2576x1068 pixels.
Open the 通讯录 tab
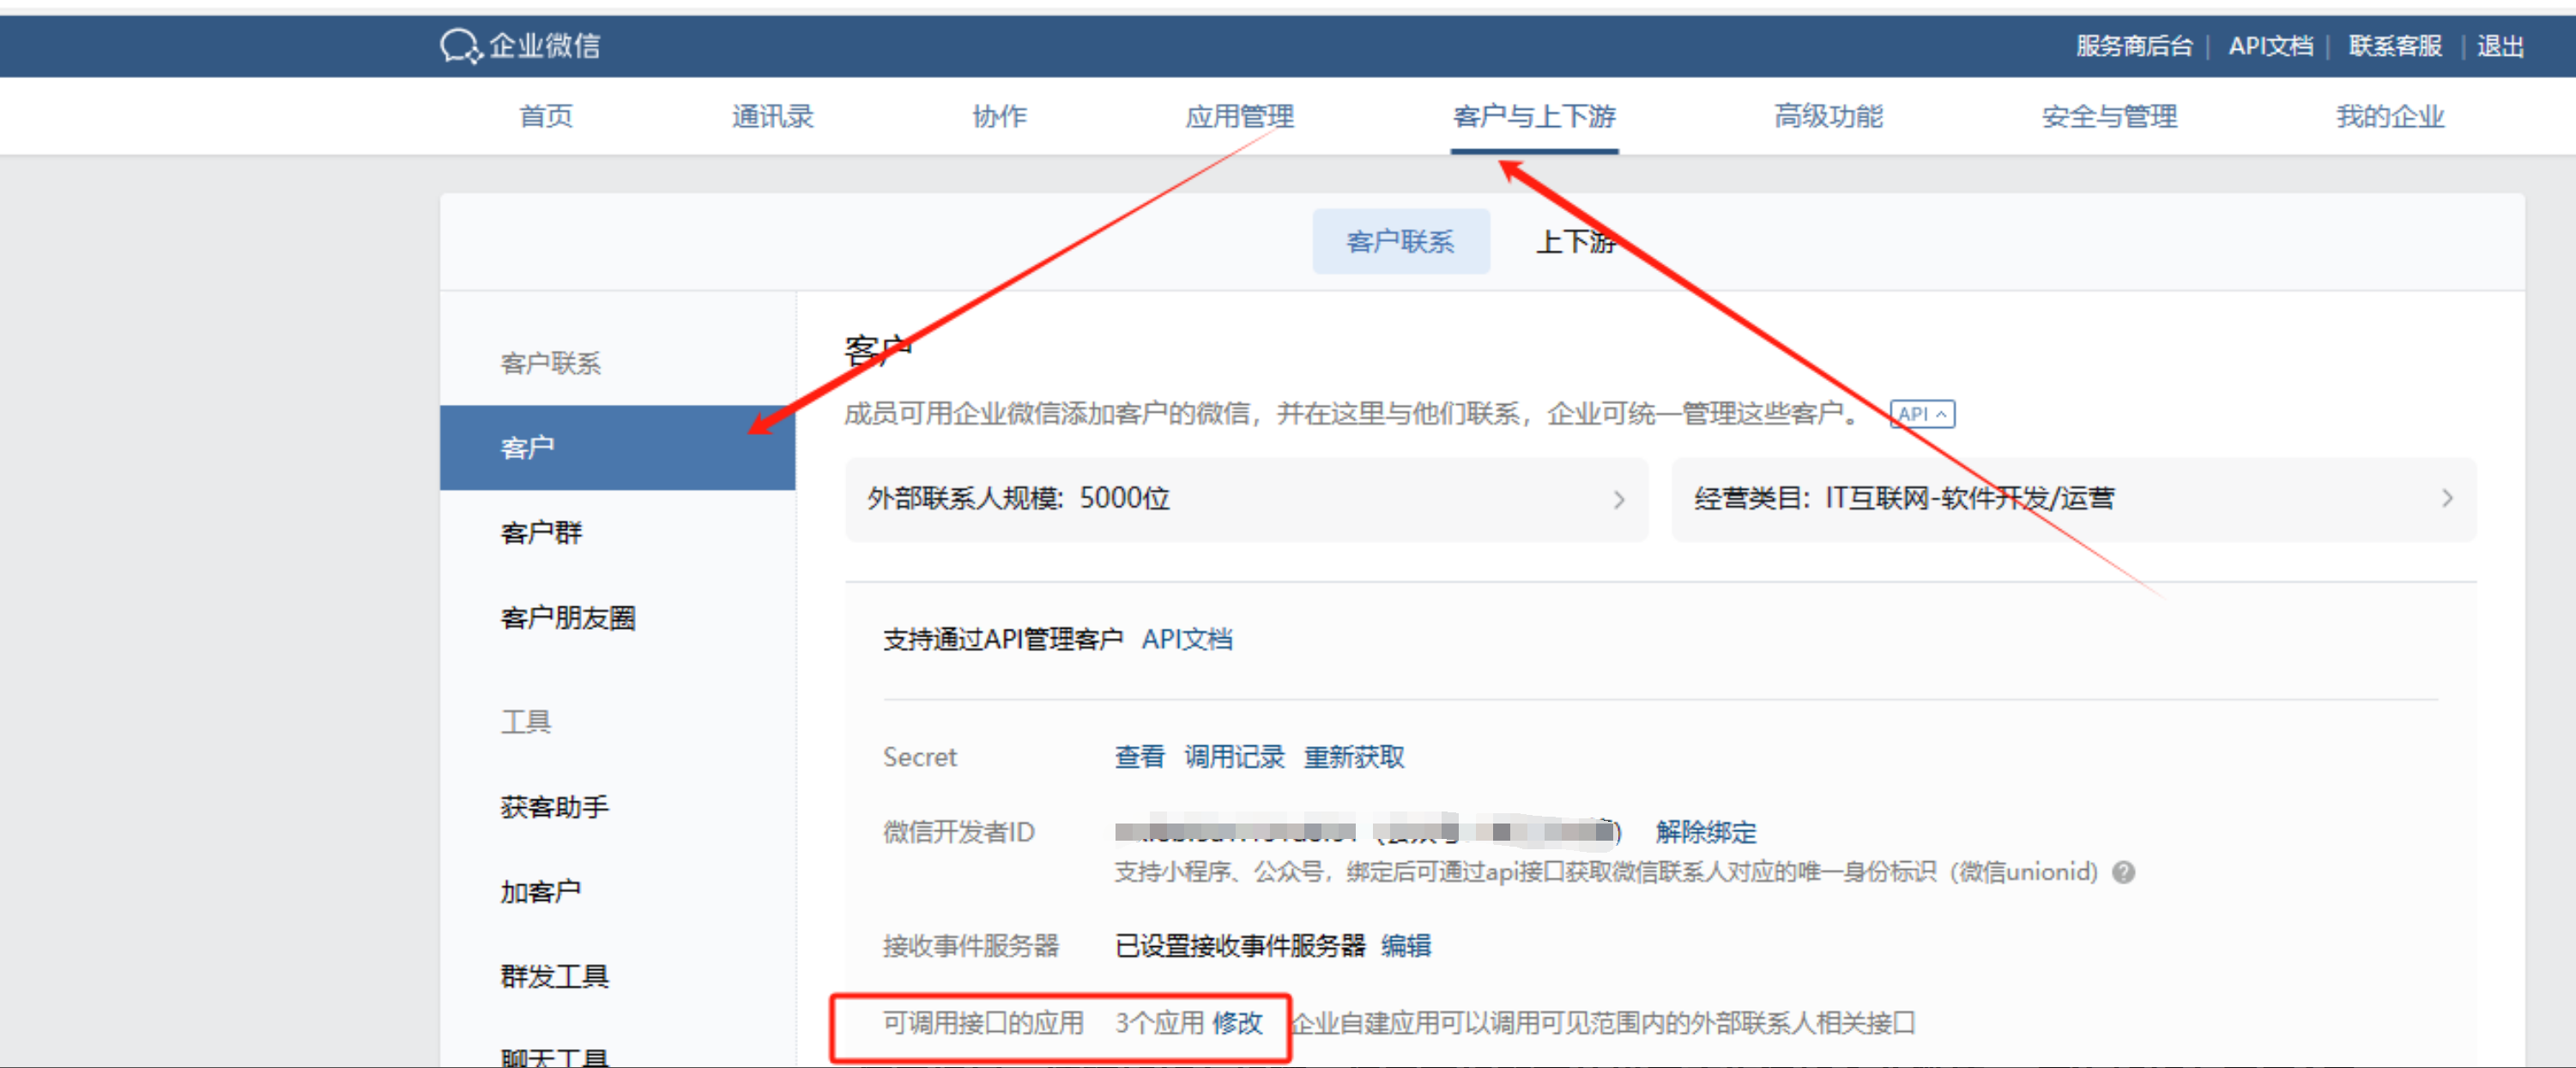(772, 116)
